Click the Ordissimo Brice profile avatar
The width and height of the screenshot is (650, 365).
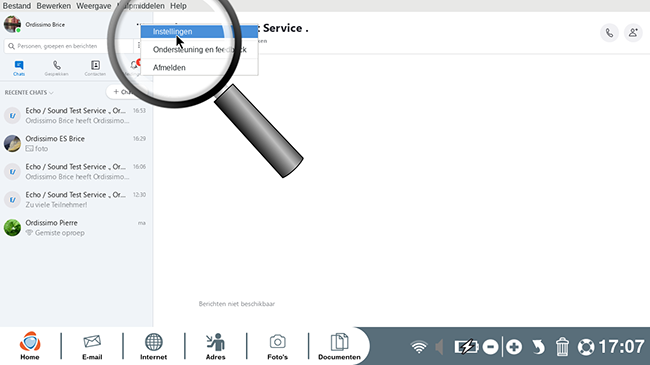tap(12, 24)
